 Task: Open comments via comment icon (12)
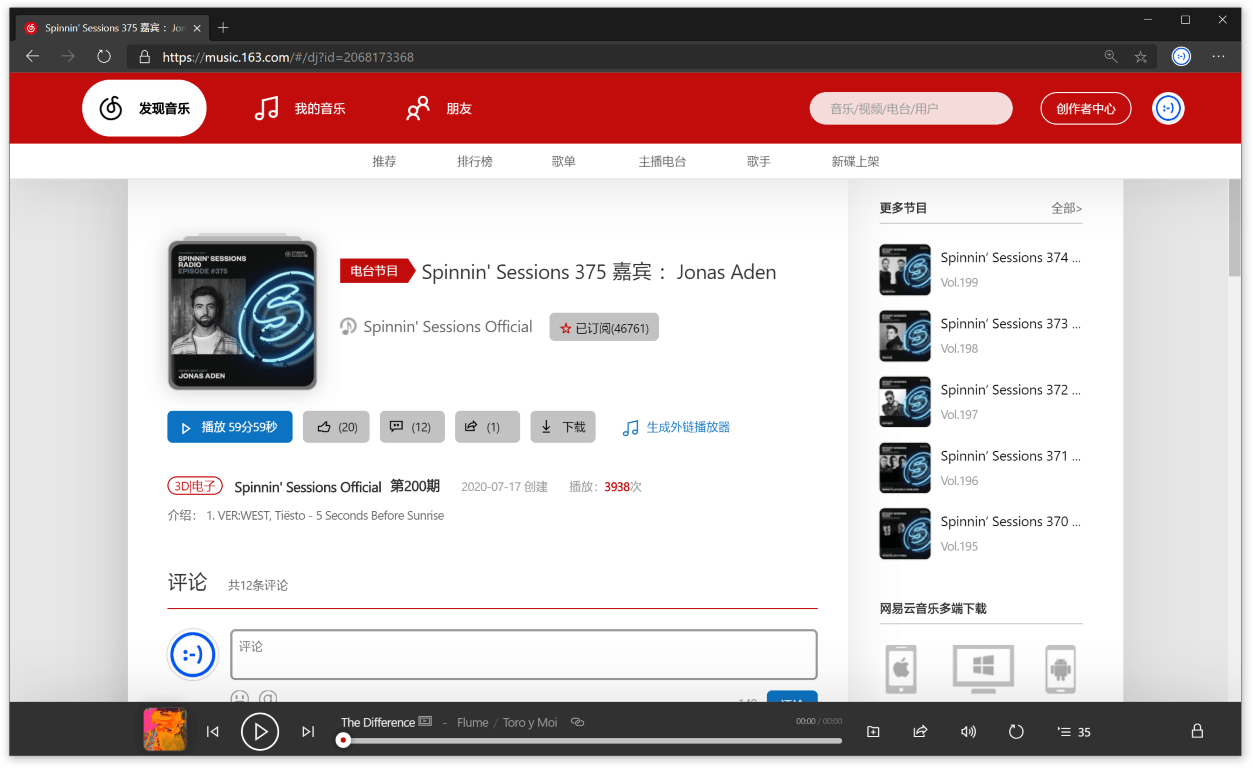(411, 427)
